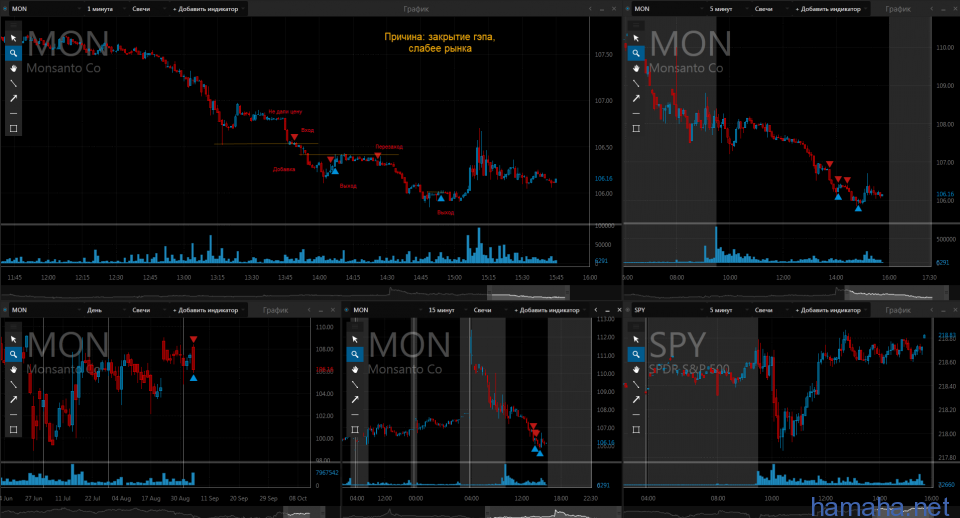The width and height of the screenshot is (960, 518).
Task: Select the trend line tool in daily MON chart
Action: (x=13, y=385)
